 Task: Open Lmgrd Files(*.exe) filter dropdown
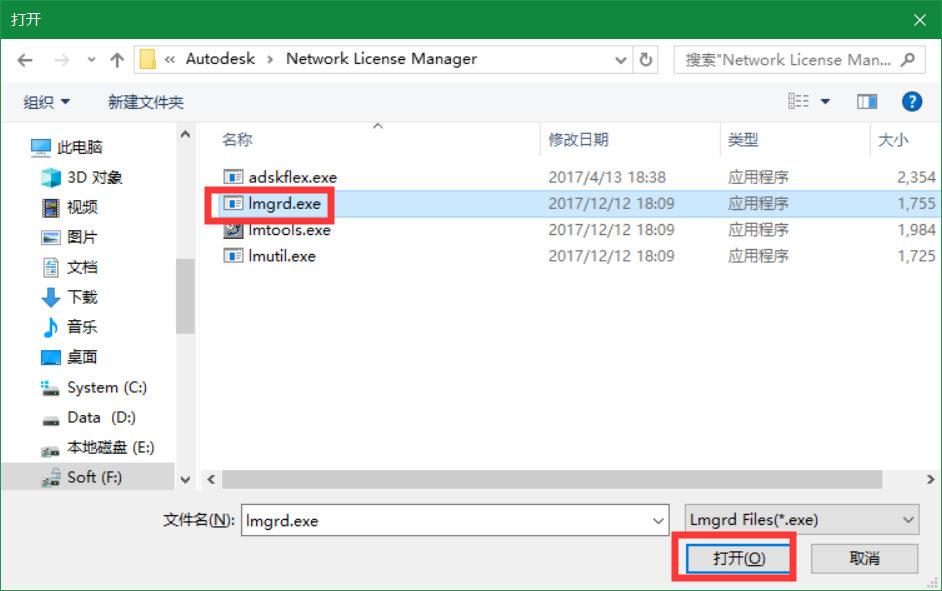tap(802, 520)
